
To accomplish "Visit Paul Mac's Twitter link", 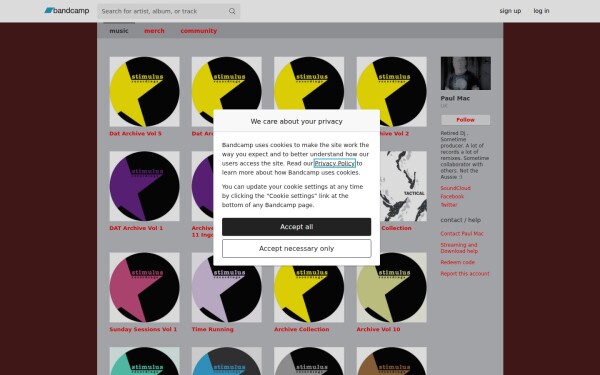I will tap(449, 205).
